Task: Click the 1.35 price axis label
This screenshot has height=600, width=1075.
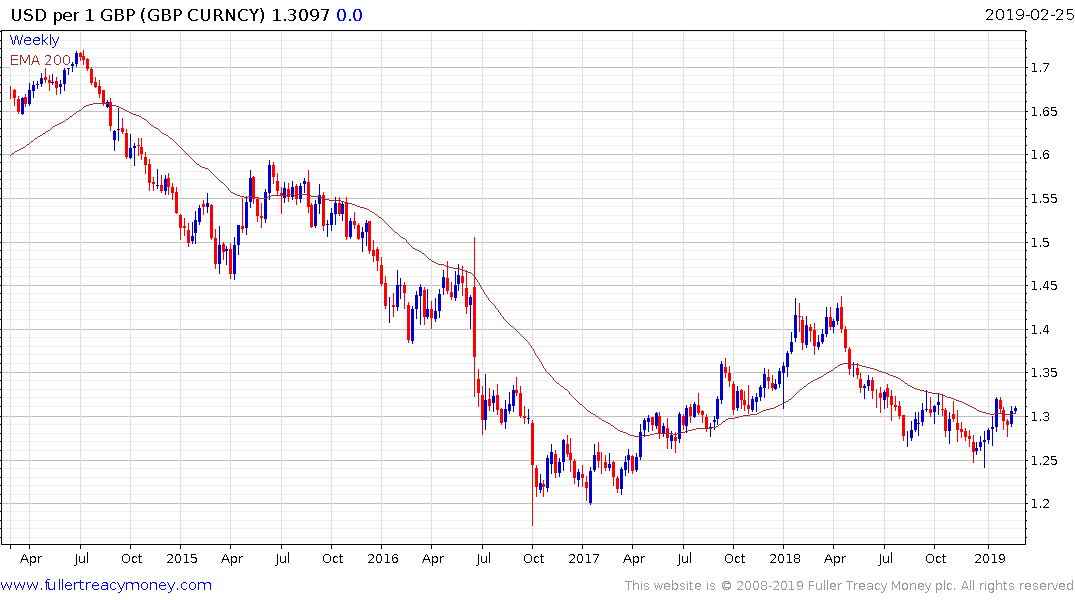Action: pyautogui.click(x=1044, y=373)
